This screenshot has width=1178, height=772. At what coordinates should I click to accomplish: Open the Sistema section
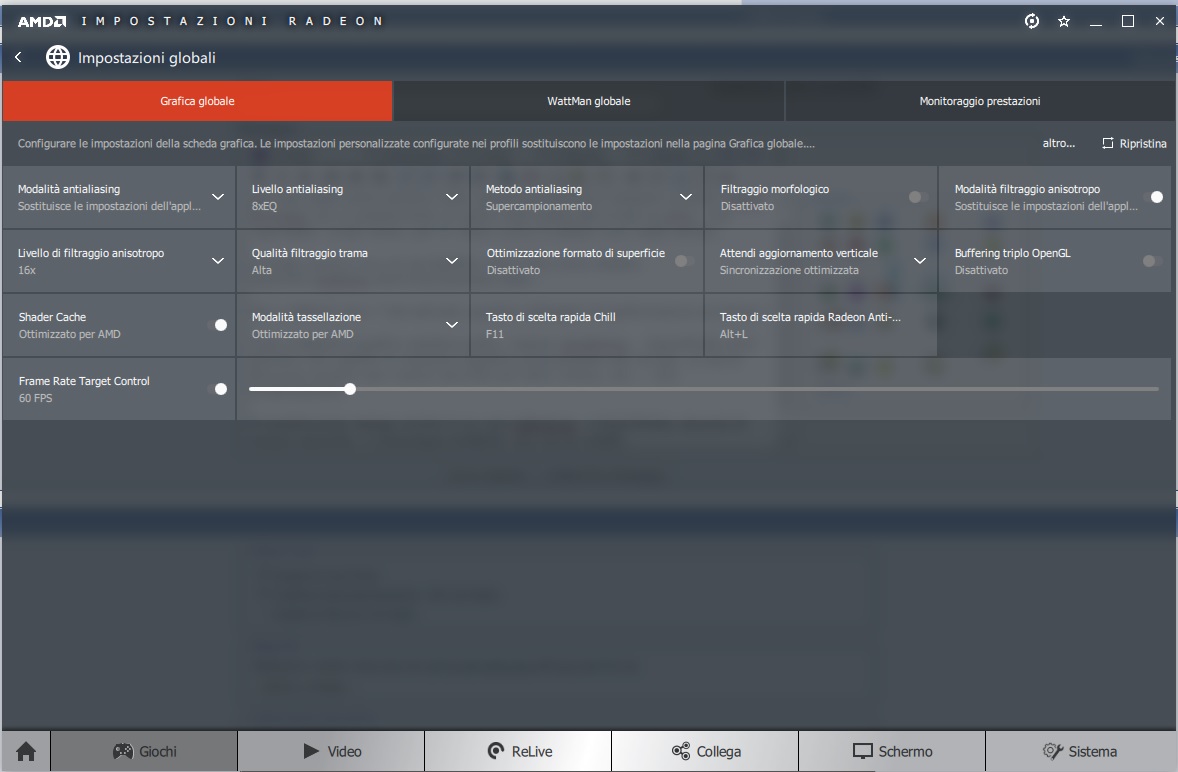1080,751
